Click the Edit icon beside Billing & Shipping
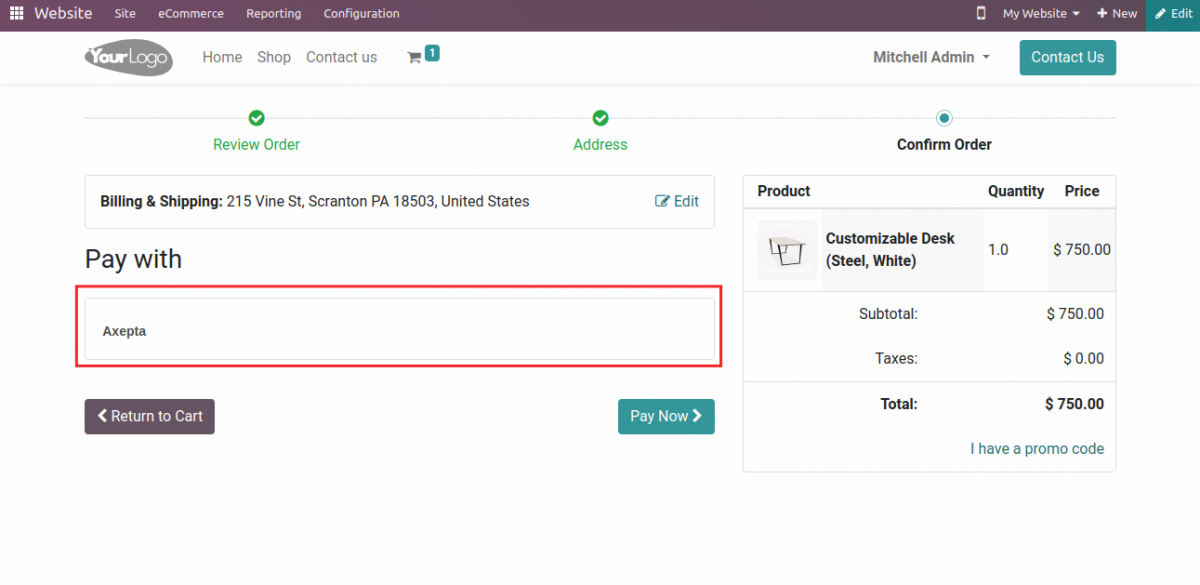The width and height of the screenshot is (1200, 585). tap(677, 201)
